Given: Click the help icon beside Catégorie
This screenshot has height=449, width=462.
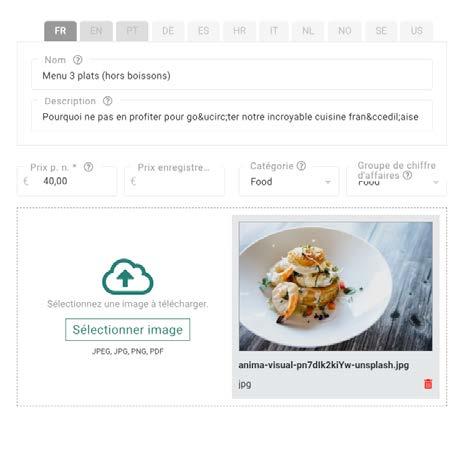Looking at the screenshot, I should (301, 166).
